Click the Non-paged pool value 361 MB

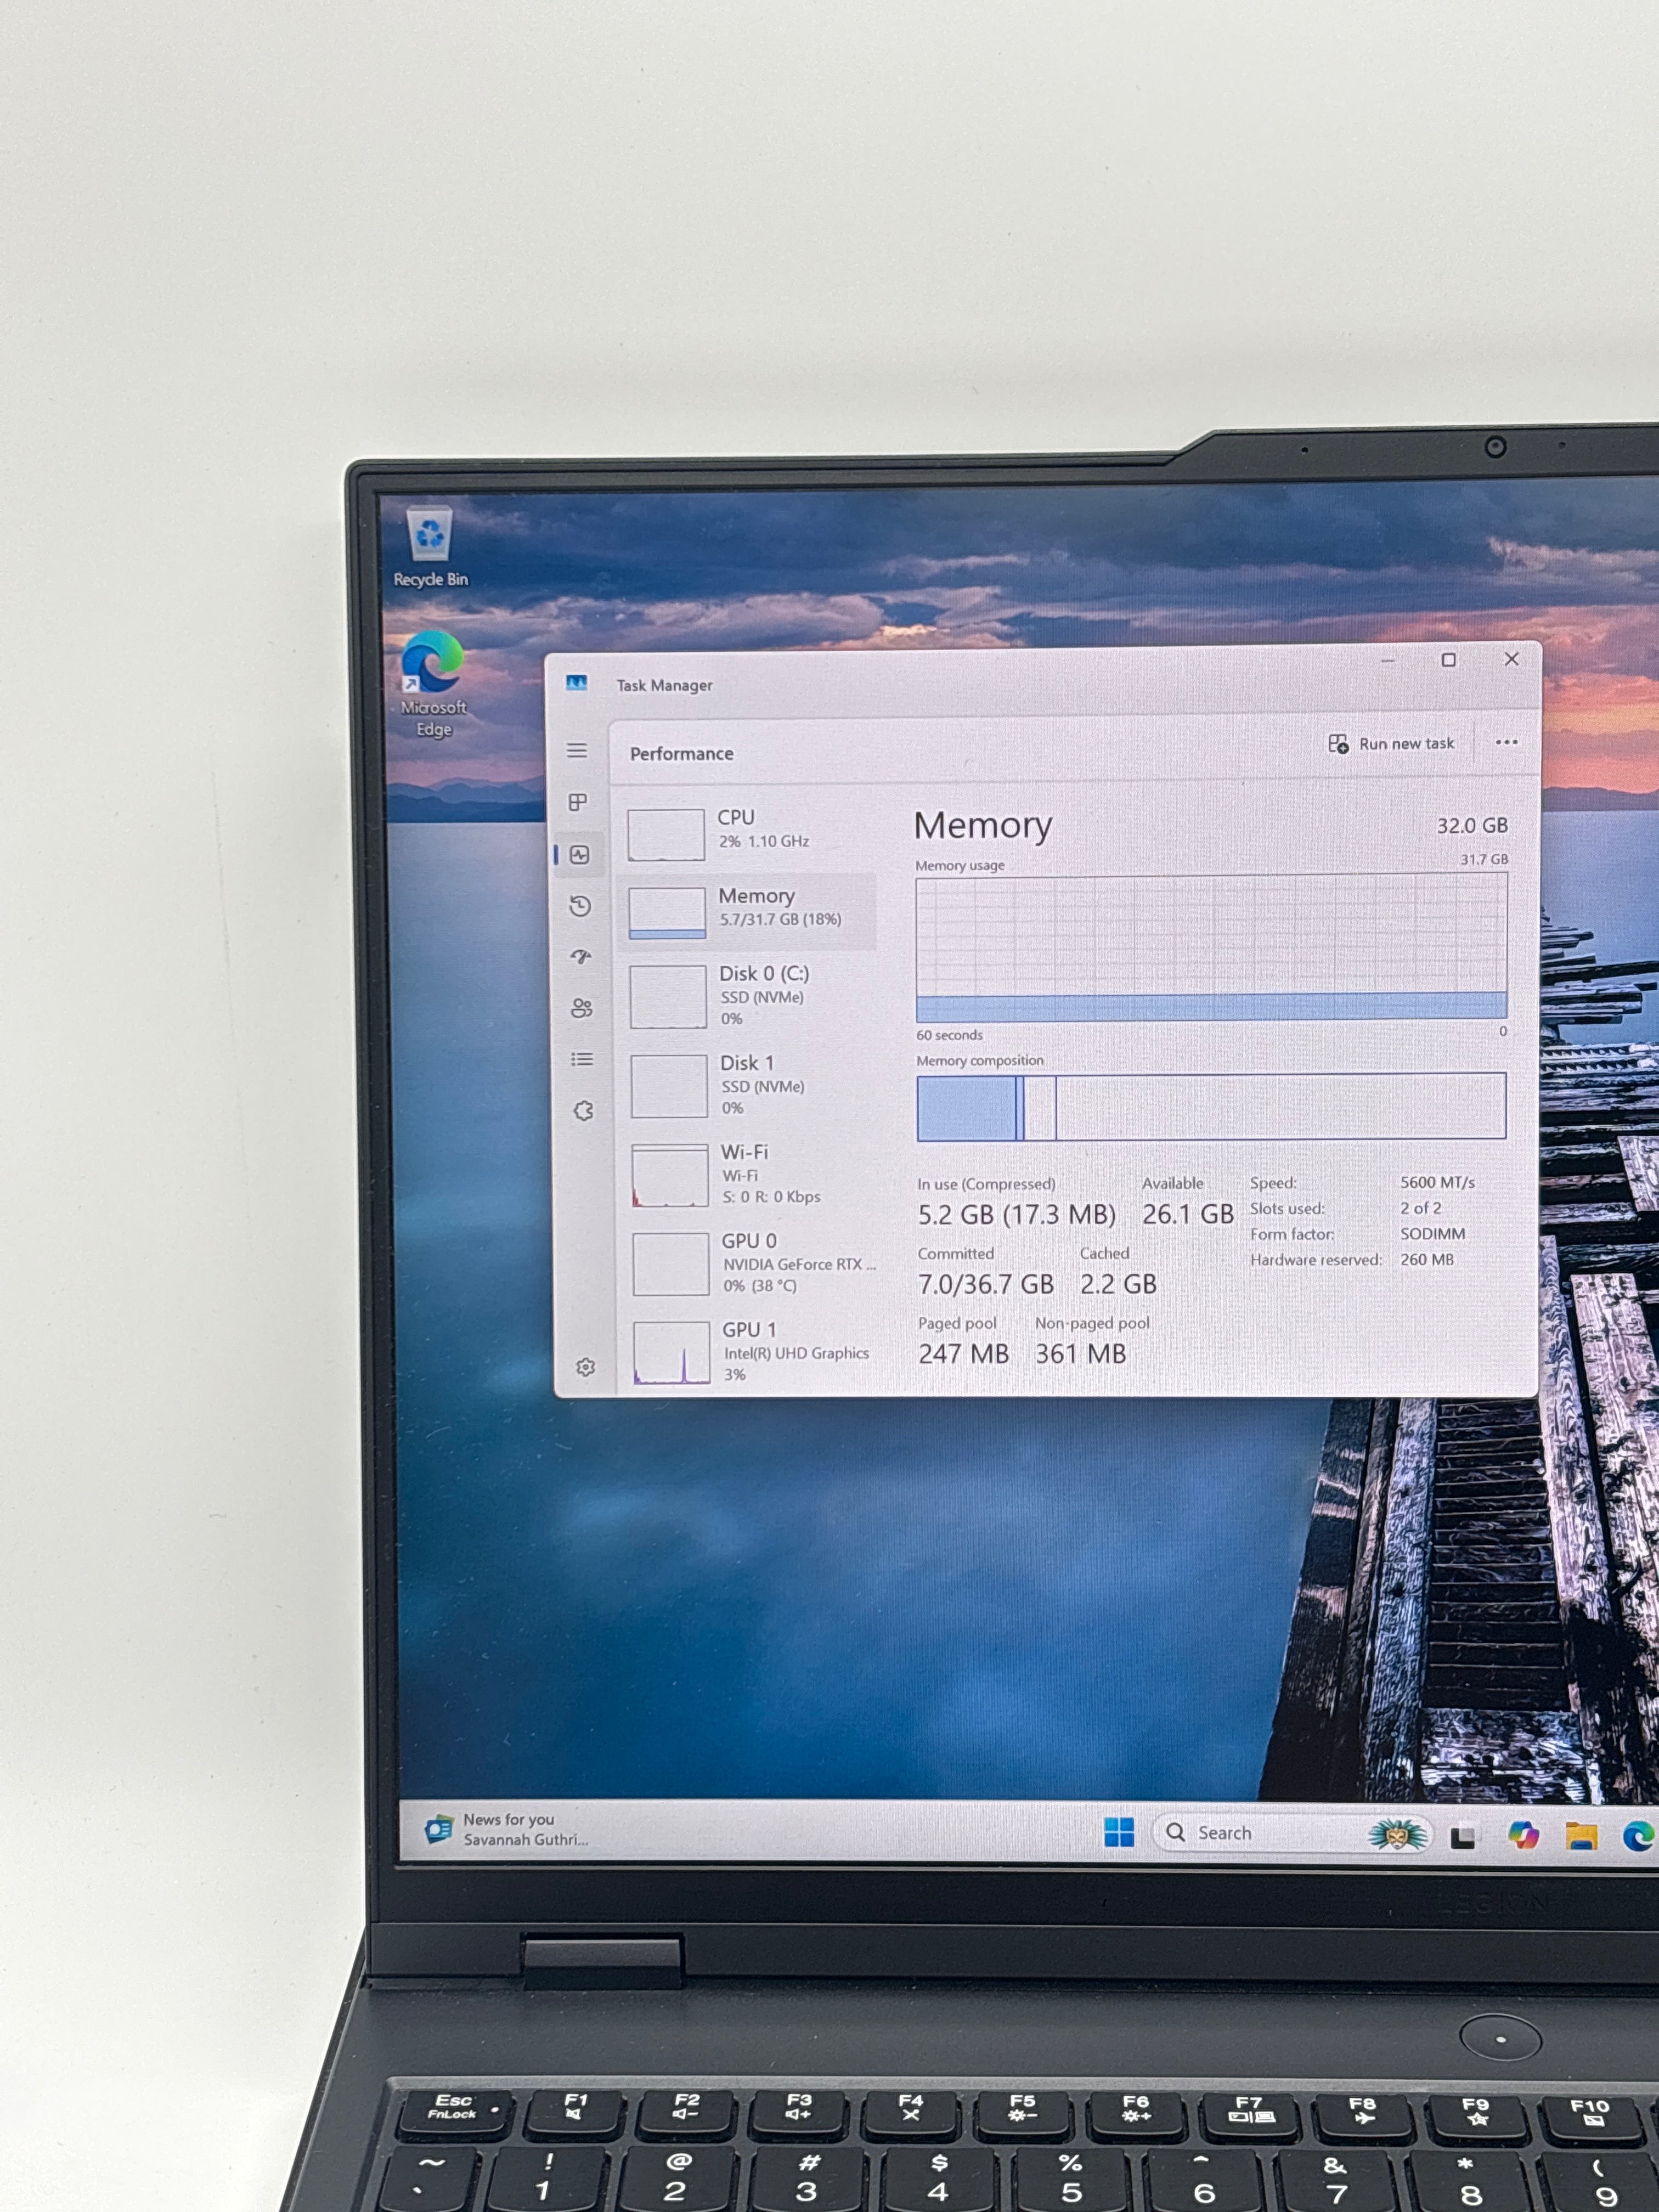1081,1353
